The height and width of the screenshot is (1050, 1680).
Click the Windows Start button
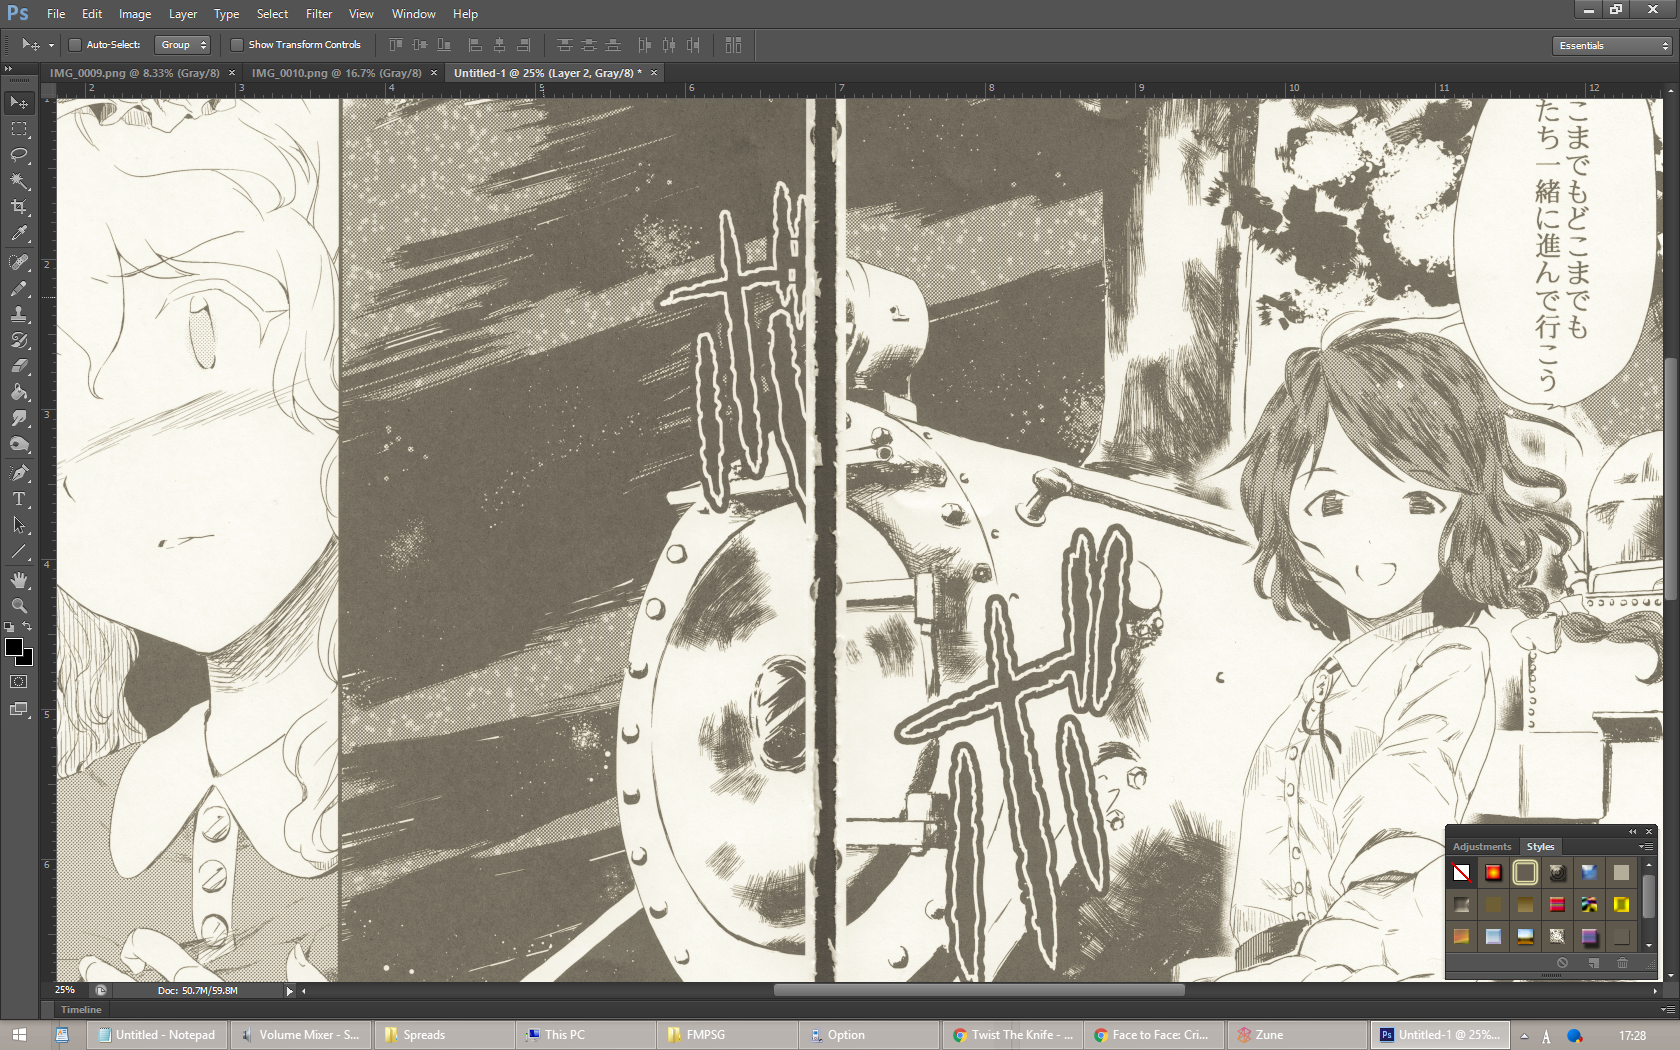tap(19, 1035)
